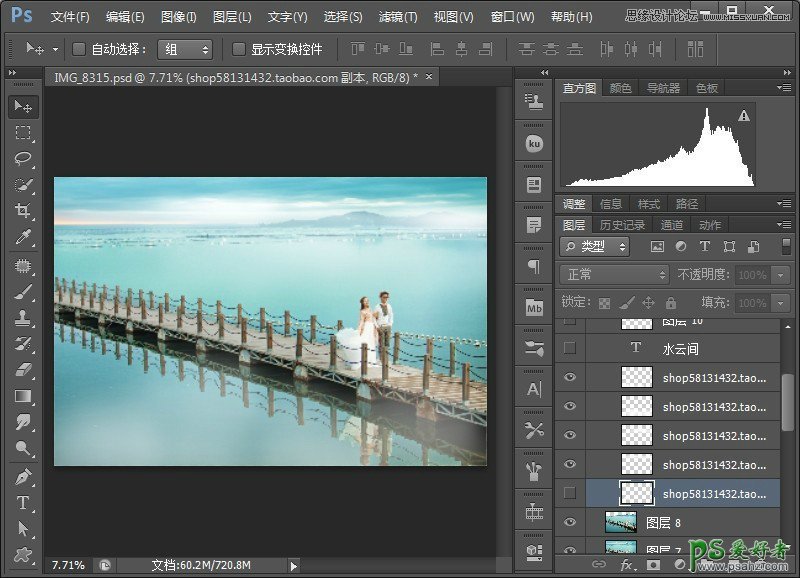Switch to the 通道 tab

[x=672, y=225]
